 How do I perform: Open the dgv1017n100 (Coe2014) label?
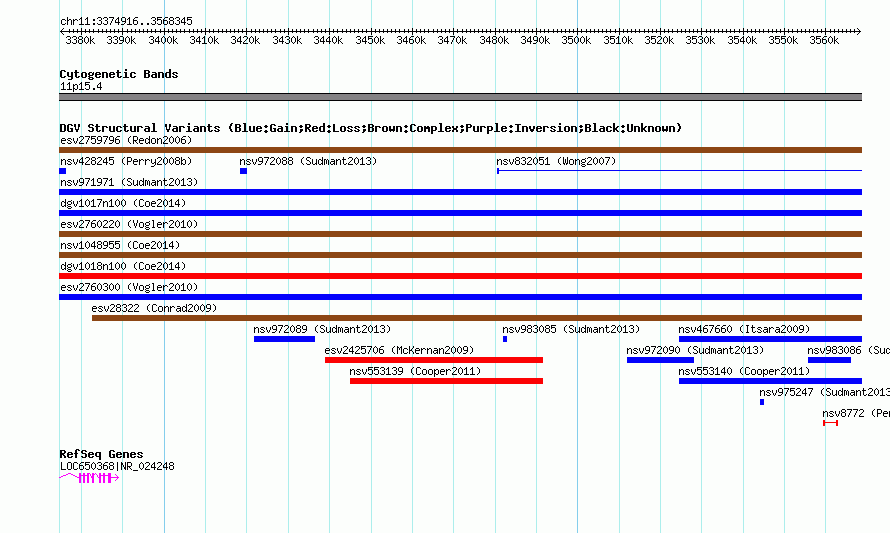tap(123, 203)
